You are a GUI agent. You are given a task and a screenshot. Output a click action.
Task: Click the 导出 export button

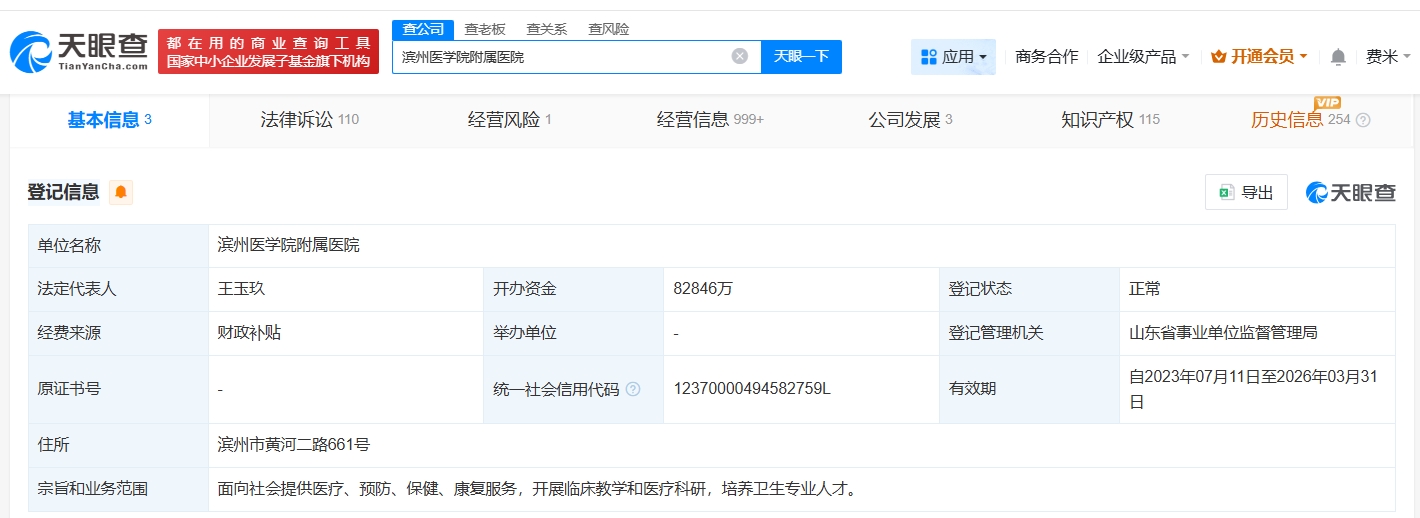click(1246, 193)
